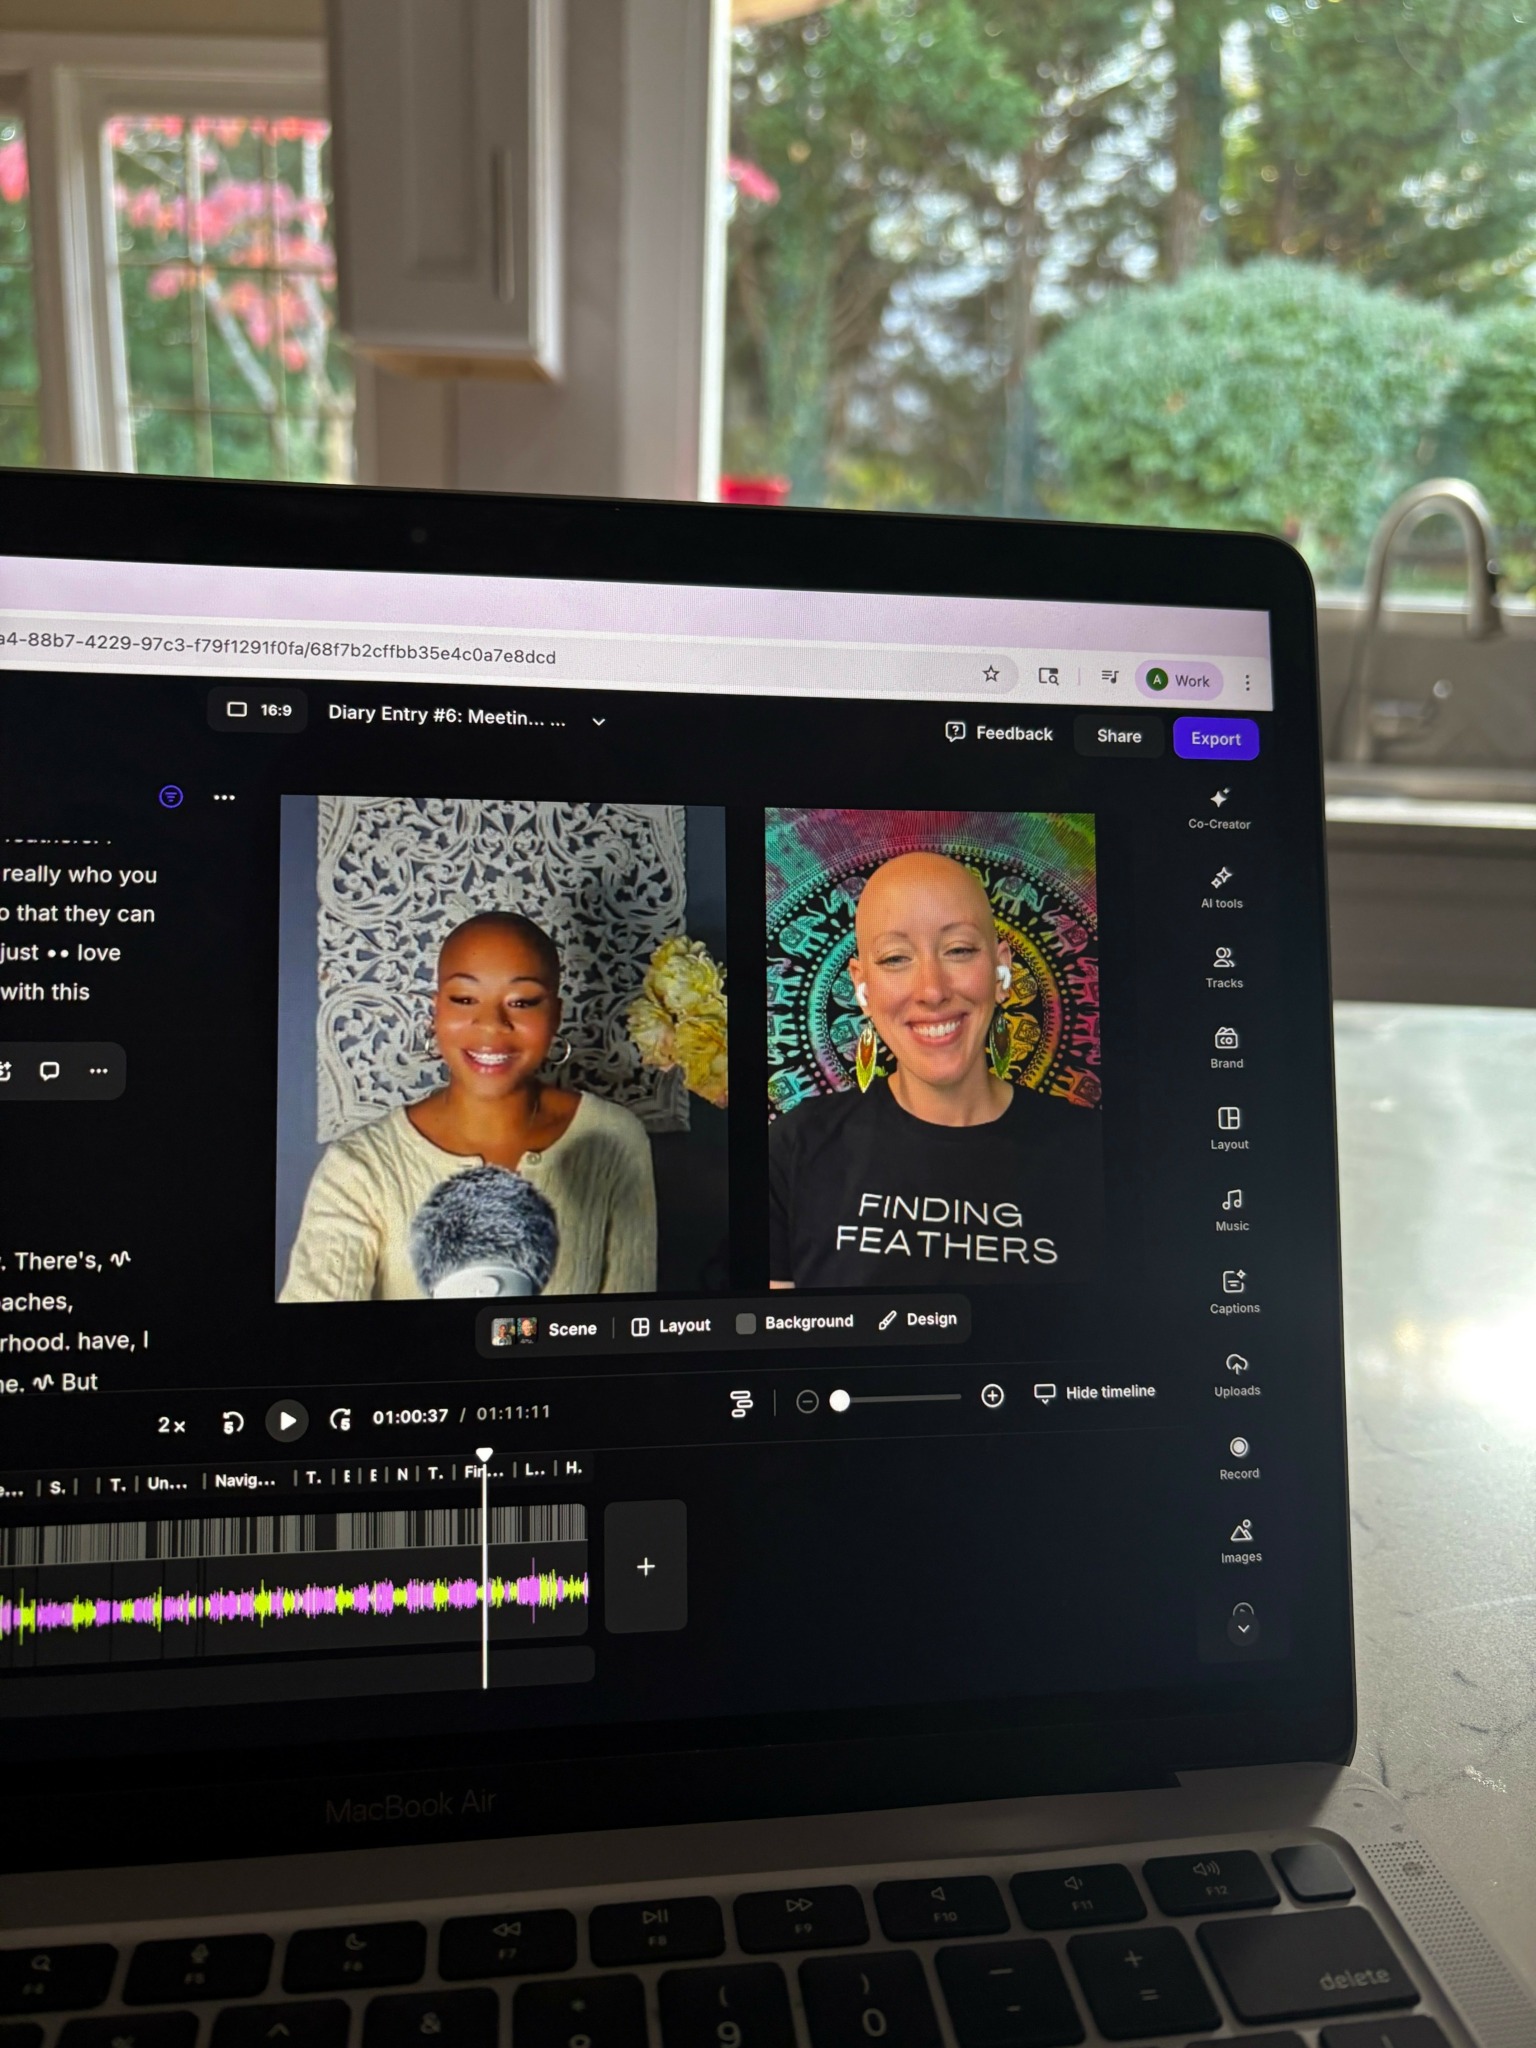
Task: Select the 'L..' scene marker
Action: click(x=535, y=1469)
